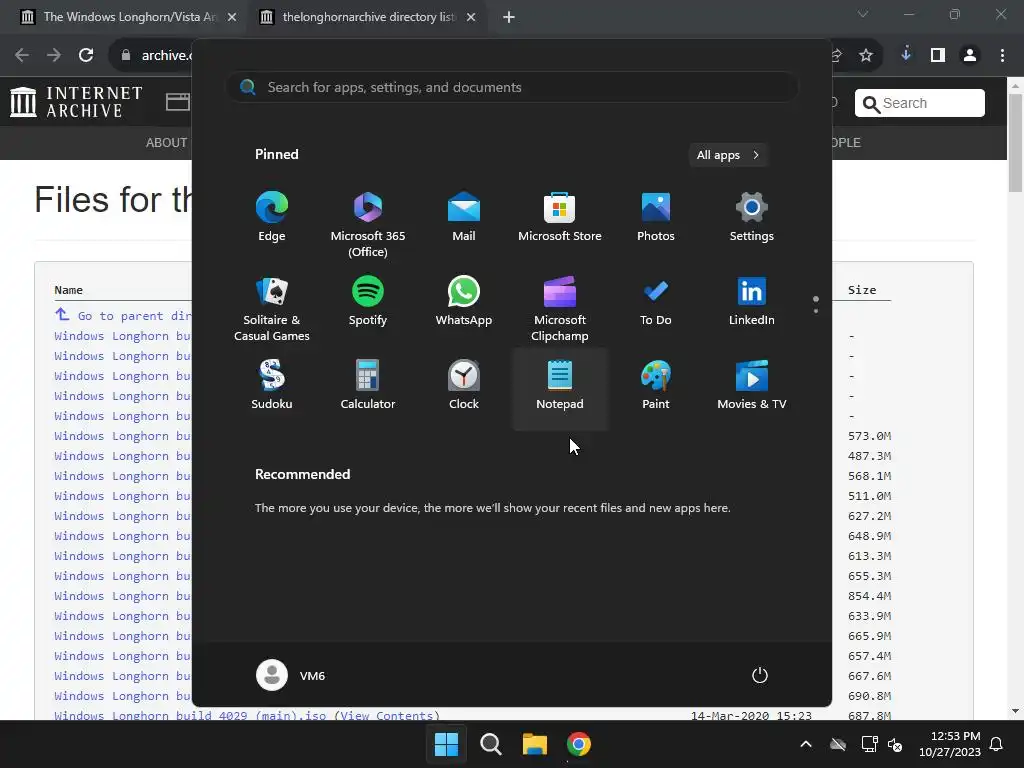The image size is (1024, 768).
Task: Open Microsoft Store
Action: click(x=560, y=217)
